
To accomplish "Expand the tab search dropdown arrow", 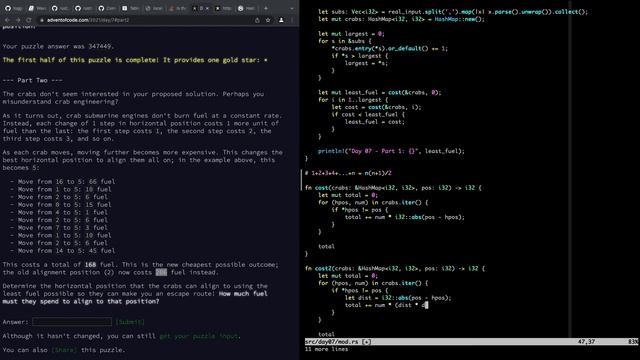I will pos(292,8).
